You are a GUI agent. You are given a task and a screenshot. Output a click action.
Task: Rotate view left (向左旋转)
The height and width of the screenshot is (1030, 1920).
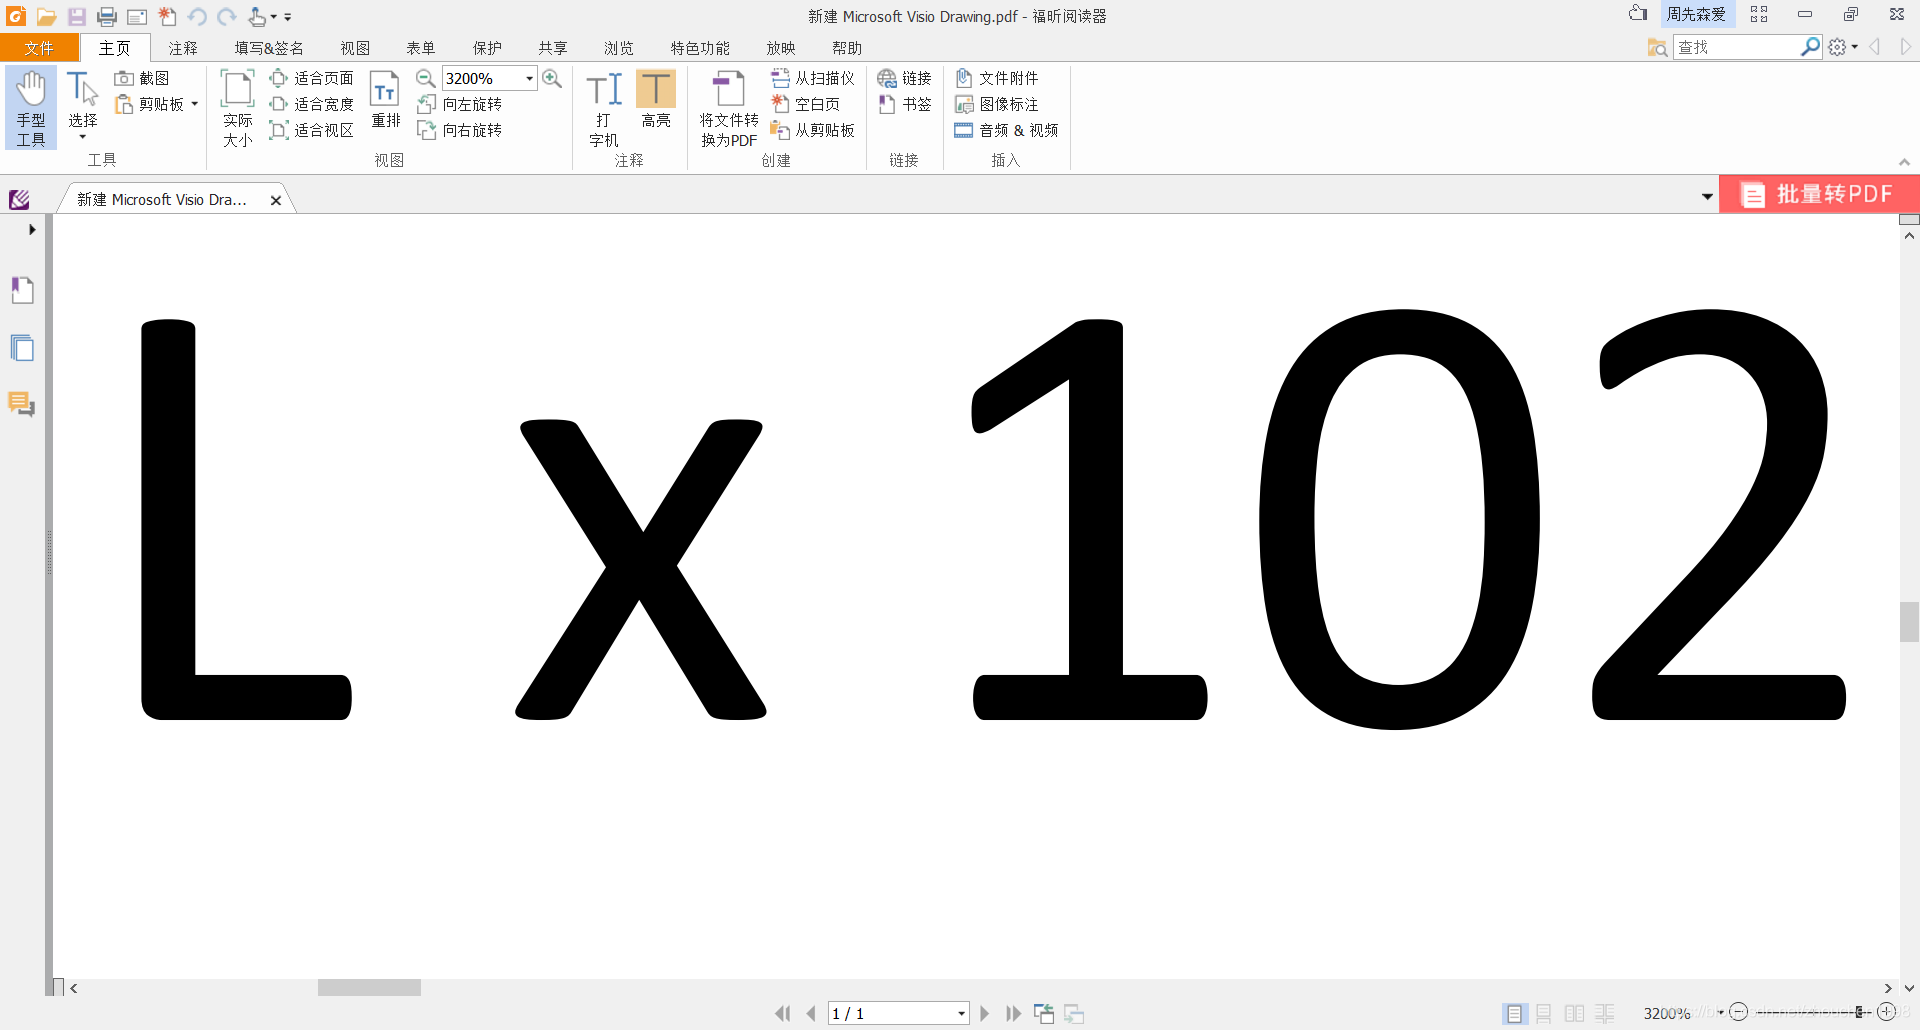pyautogui.click(x=459, y=104)
